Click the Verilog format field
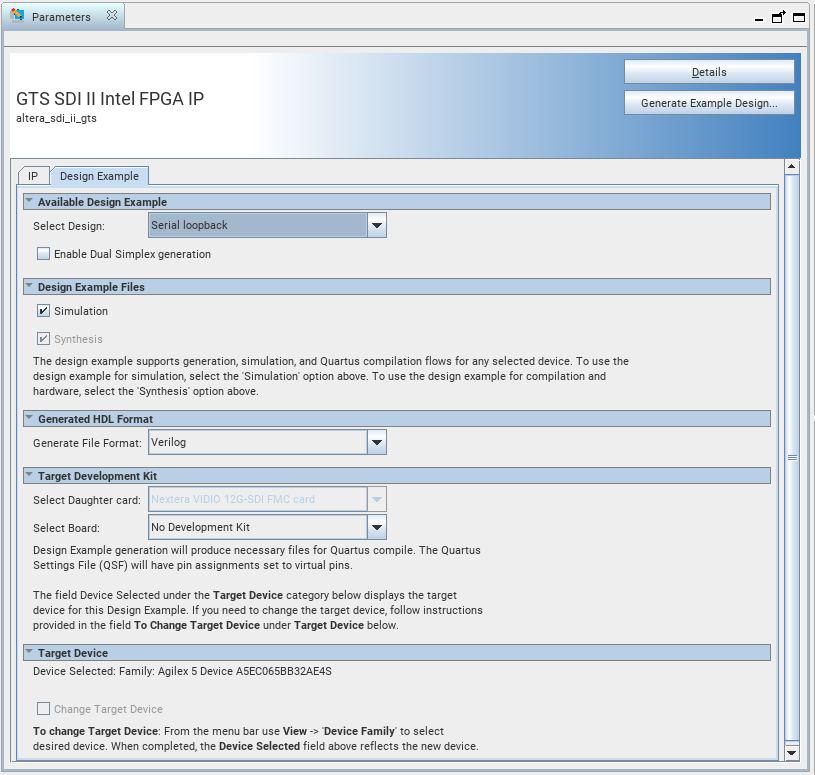815x775 pixels. (258, 442)
